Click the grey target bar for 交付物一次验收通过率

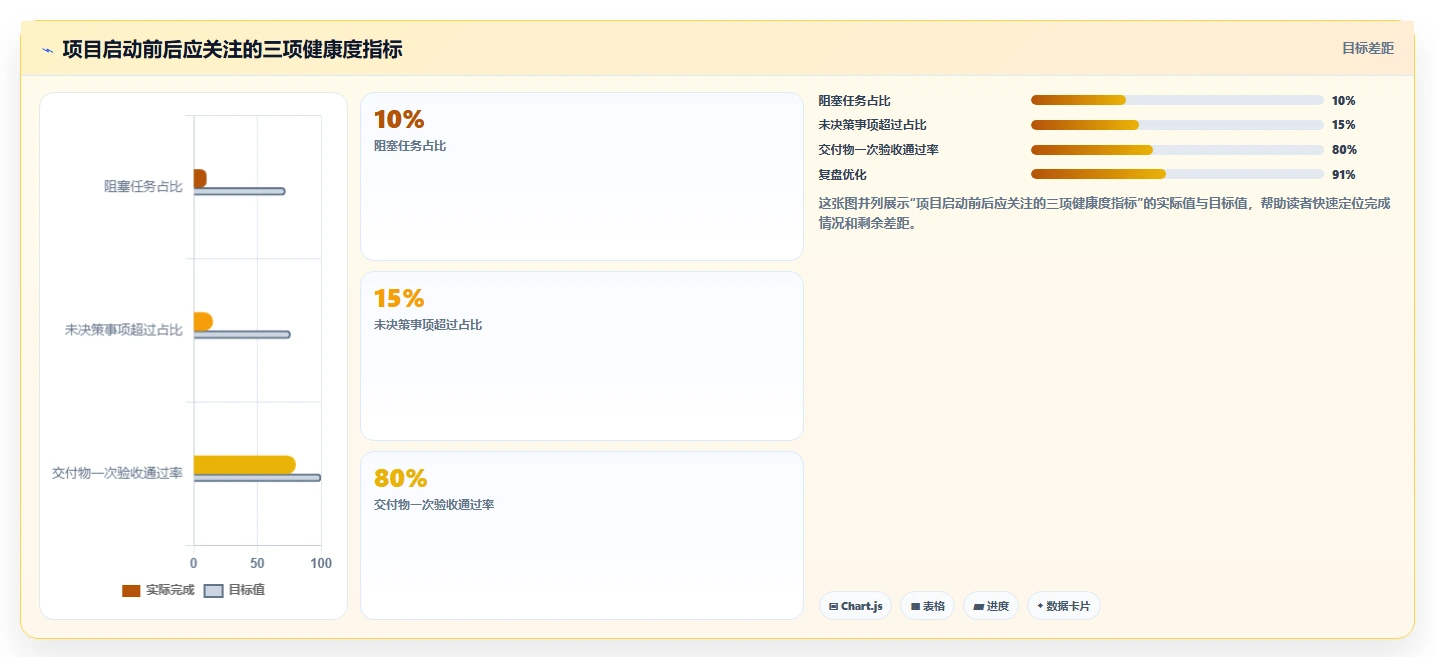257,477
